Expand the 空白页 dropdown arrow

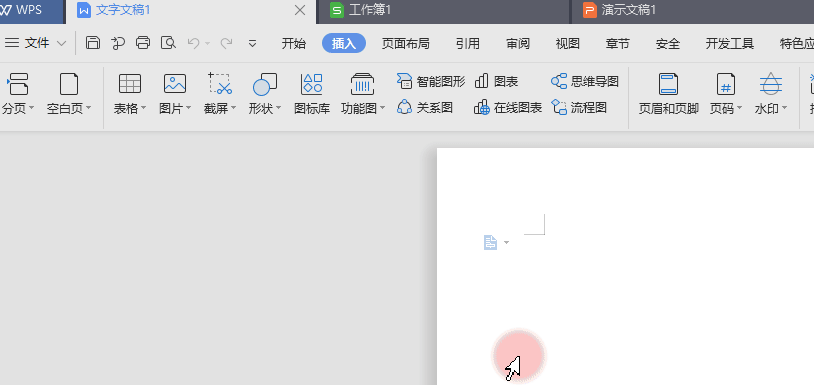[x=88, y=108]
